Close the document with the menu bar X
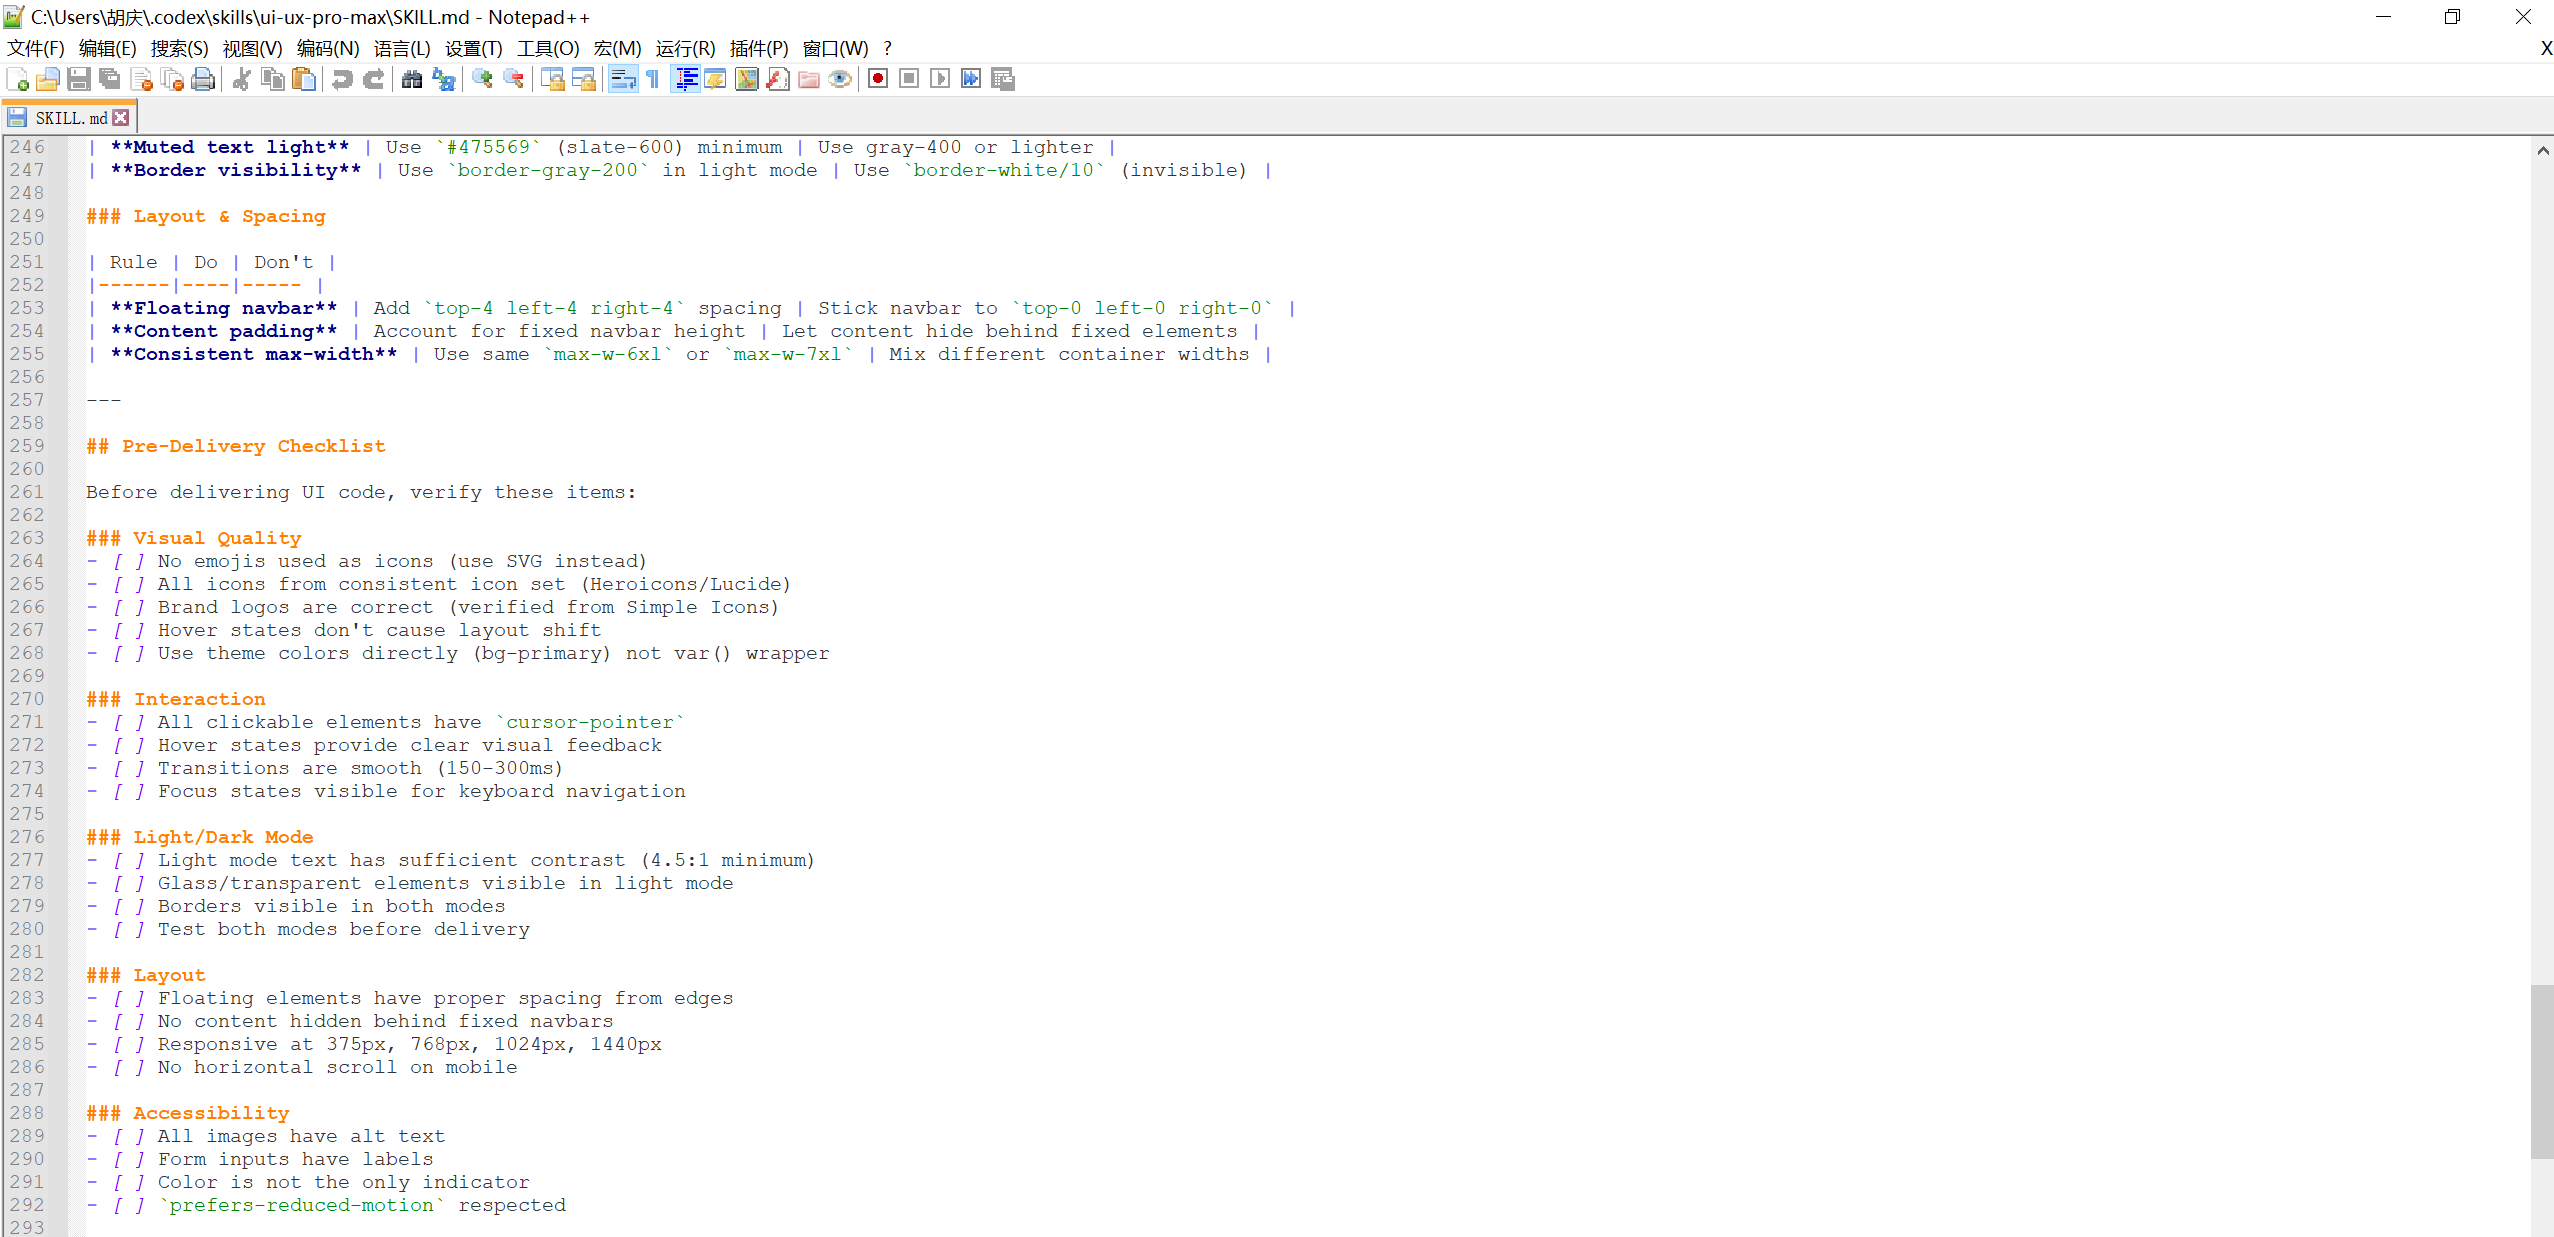The width and height of the screenshot is (2554, 1237). 2545,48
